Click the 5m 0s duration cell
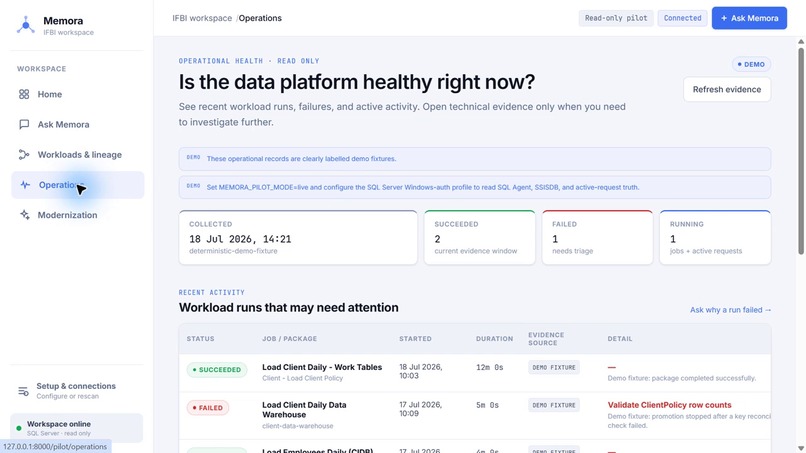806x453 pixels. pos(487,405)
